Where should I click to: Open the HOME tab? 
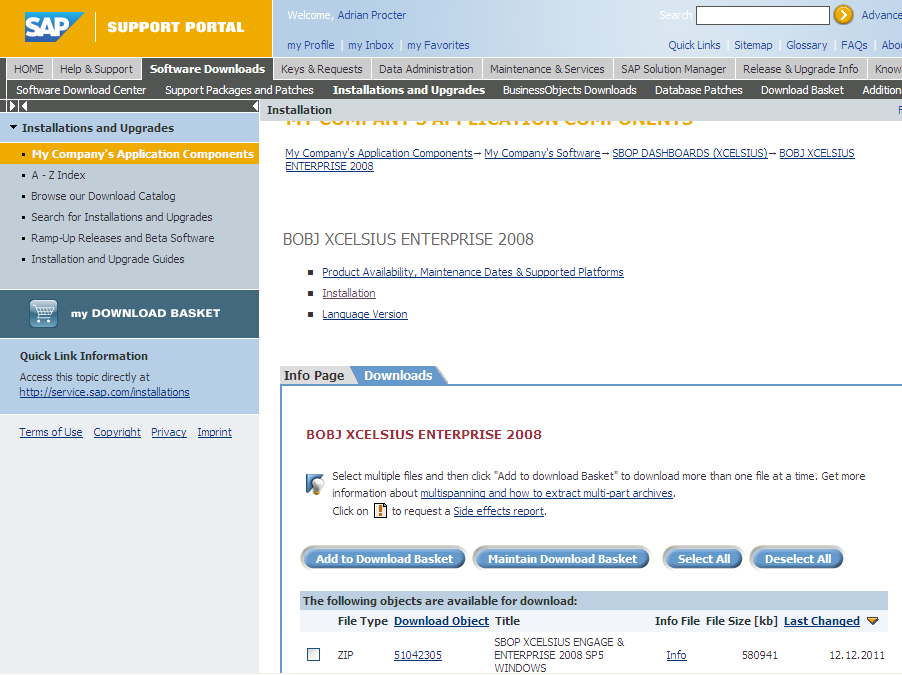pyautogui.click(x=29, y=69)
